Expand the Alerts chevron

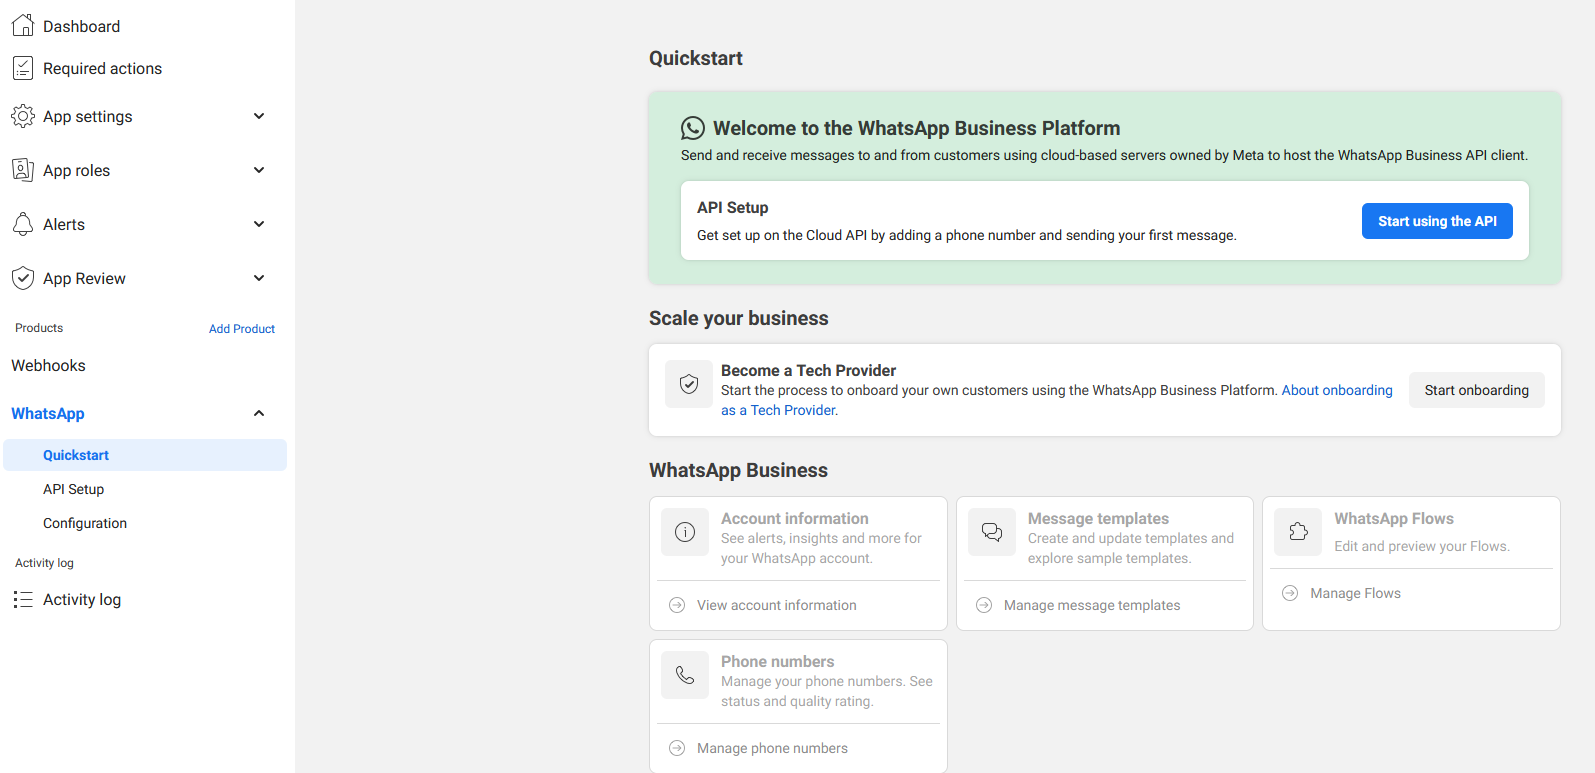[x=259, y=224]
